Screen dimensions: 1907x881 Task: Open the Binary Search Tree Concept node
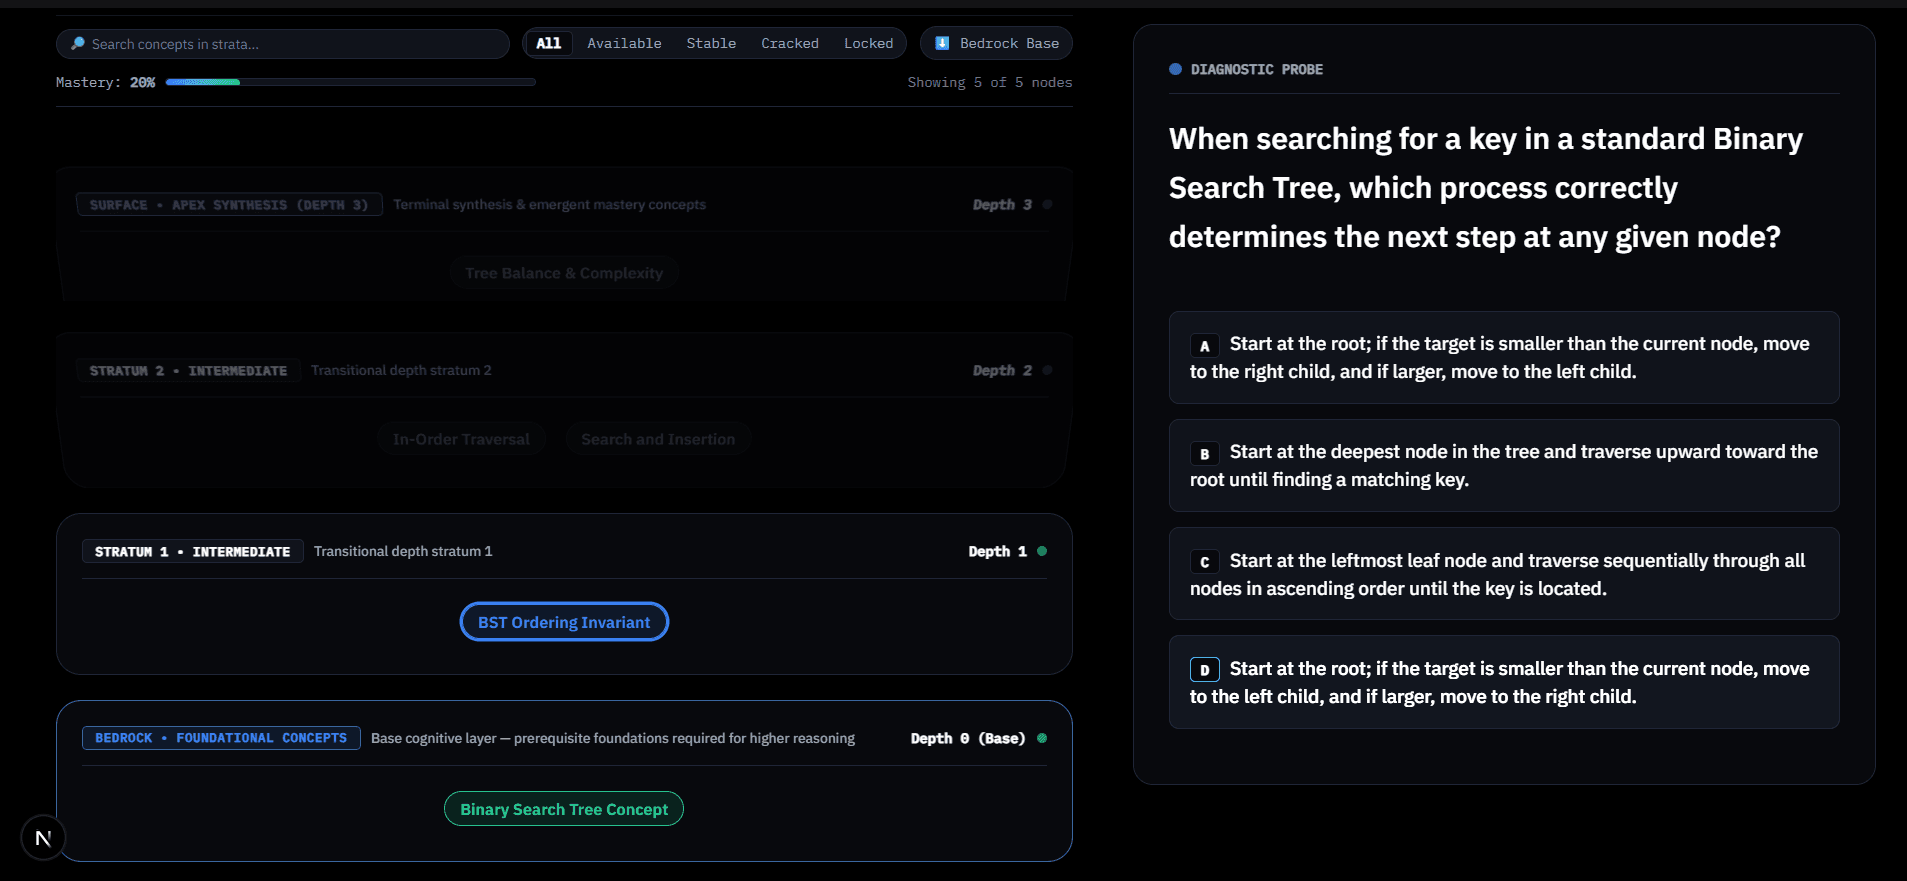[564, 809]
